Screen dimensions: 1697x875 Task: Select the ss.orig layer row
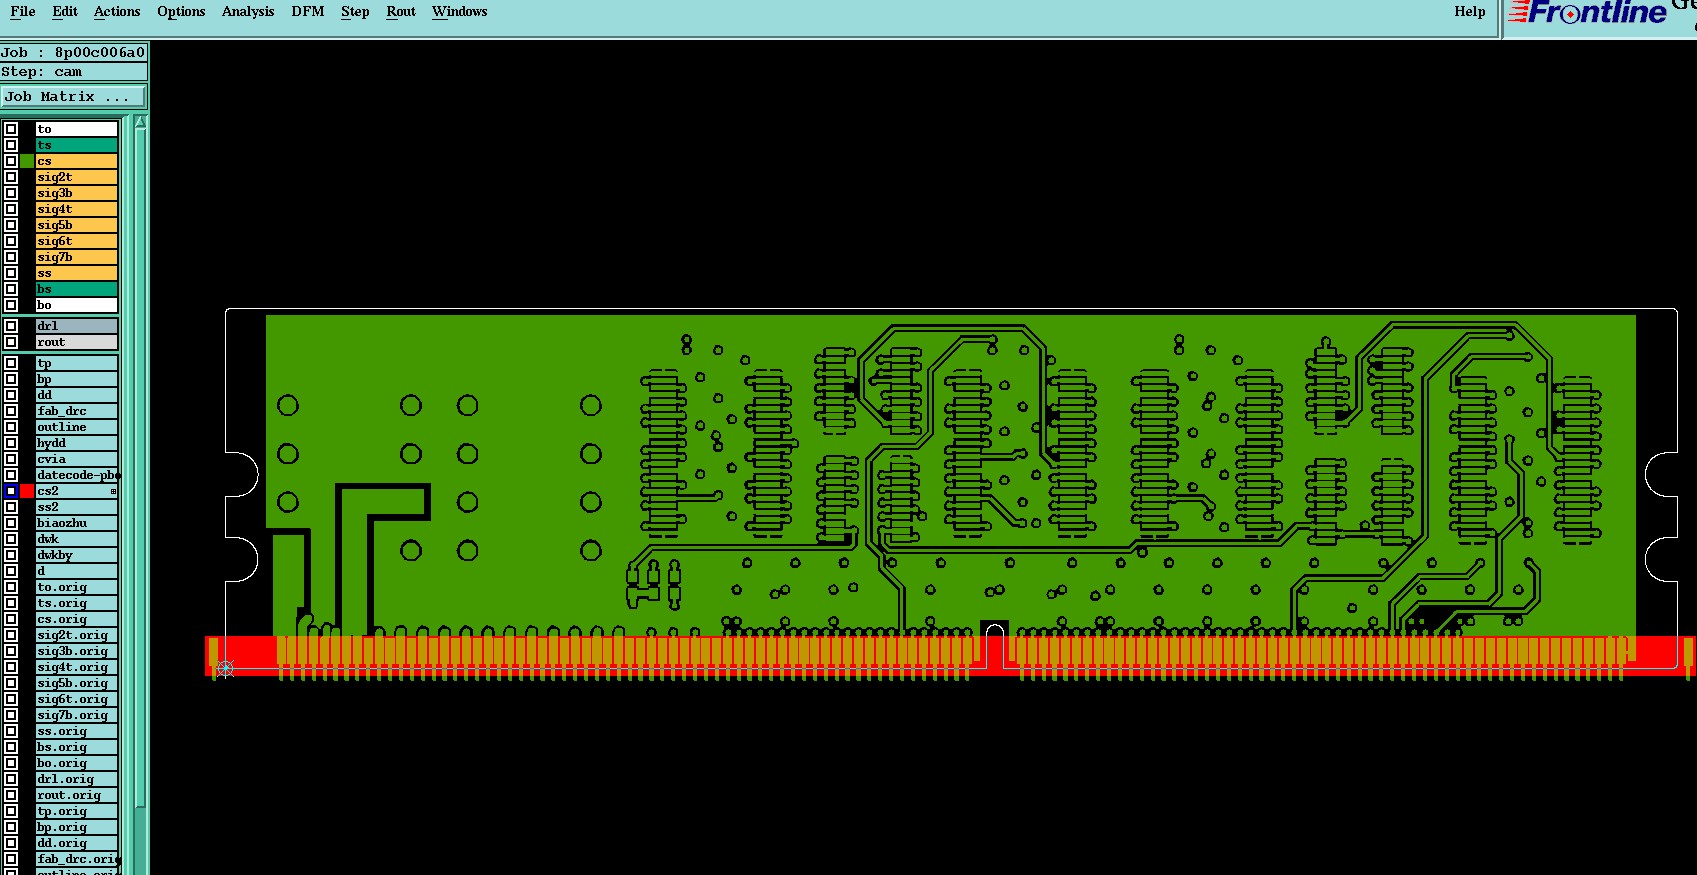[x=77, y=731]
